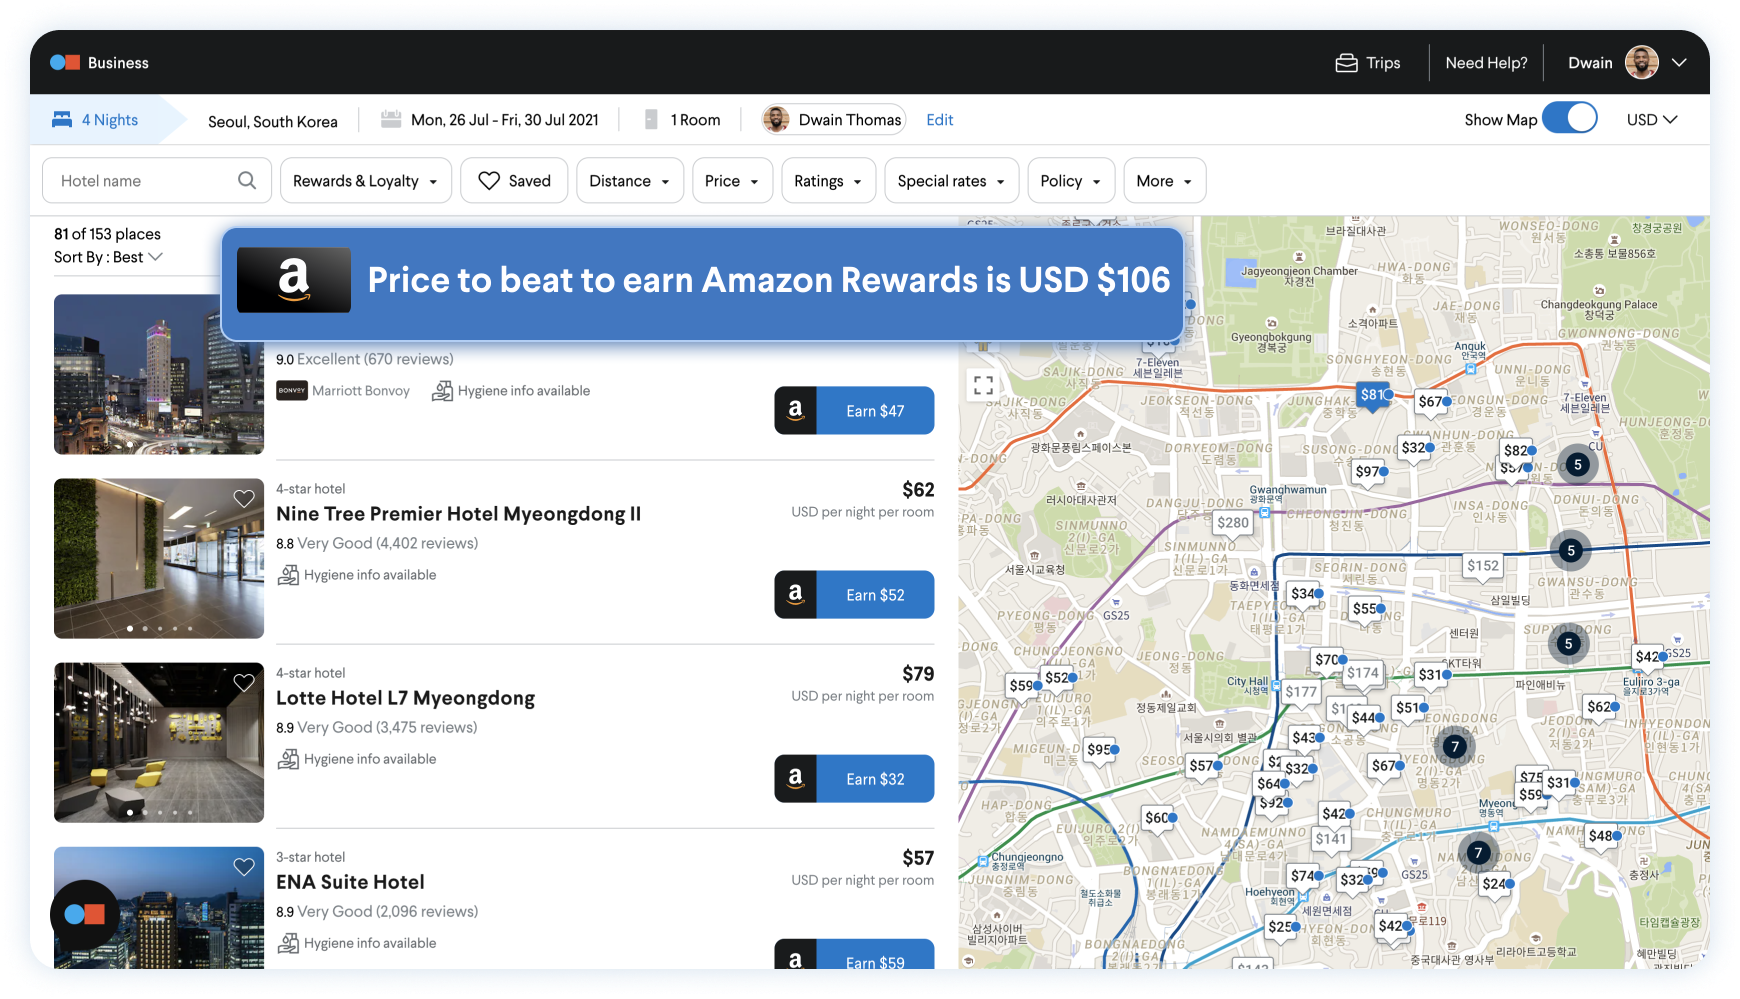Viewport: 1740px width, 999px height.
Task: Open the ENA Suite Hotel title
Action: tap(350, 881)
